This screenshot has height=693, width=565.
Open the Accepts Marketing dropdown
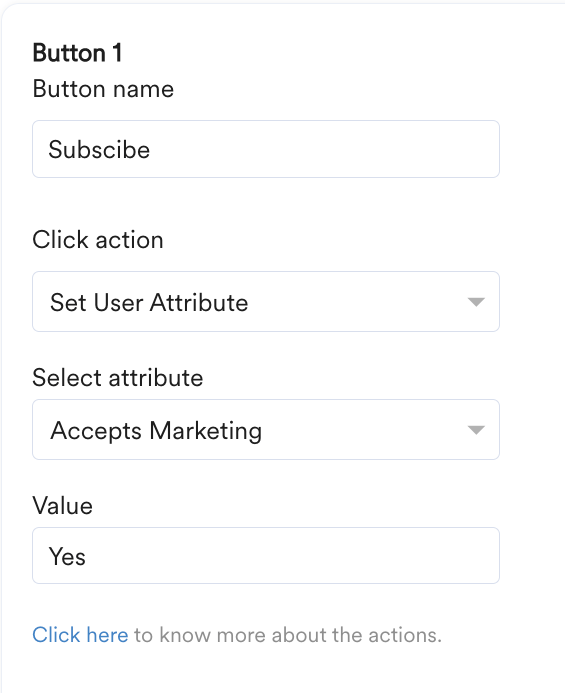tap(266, 430)
